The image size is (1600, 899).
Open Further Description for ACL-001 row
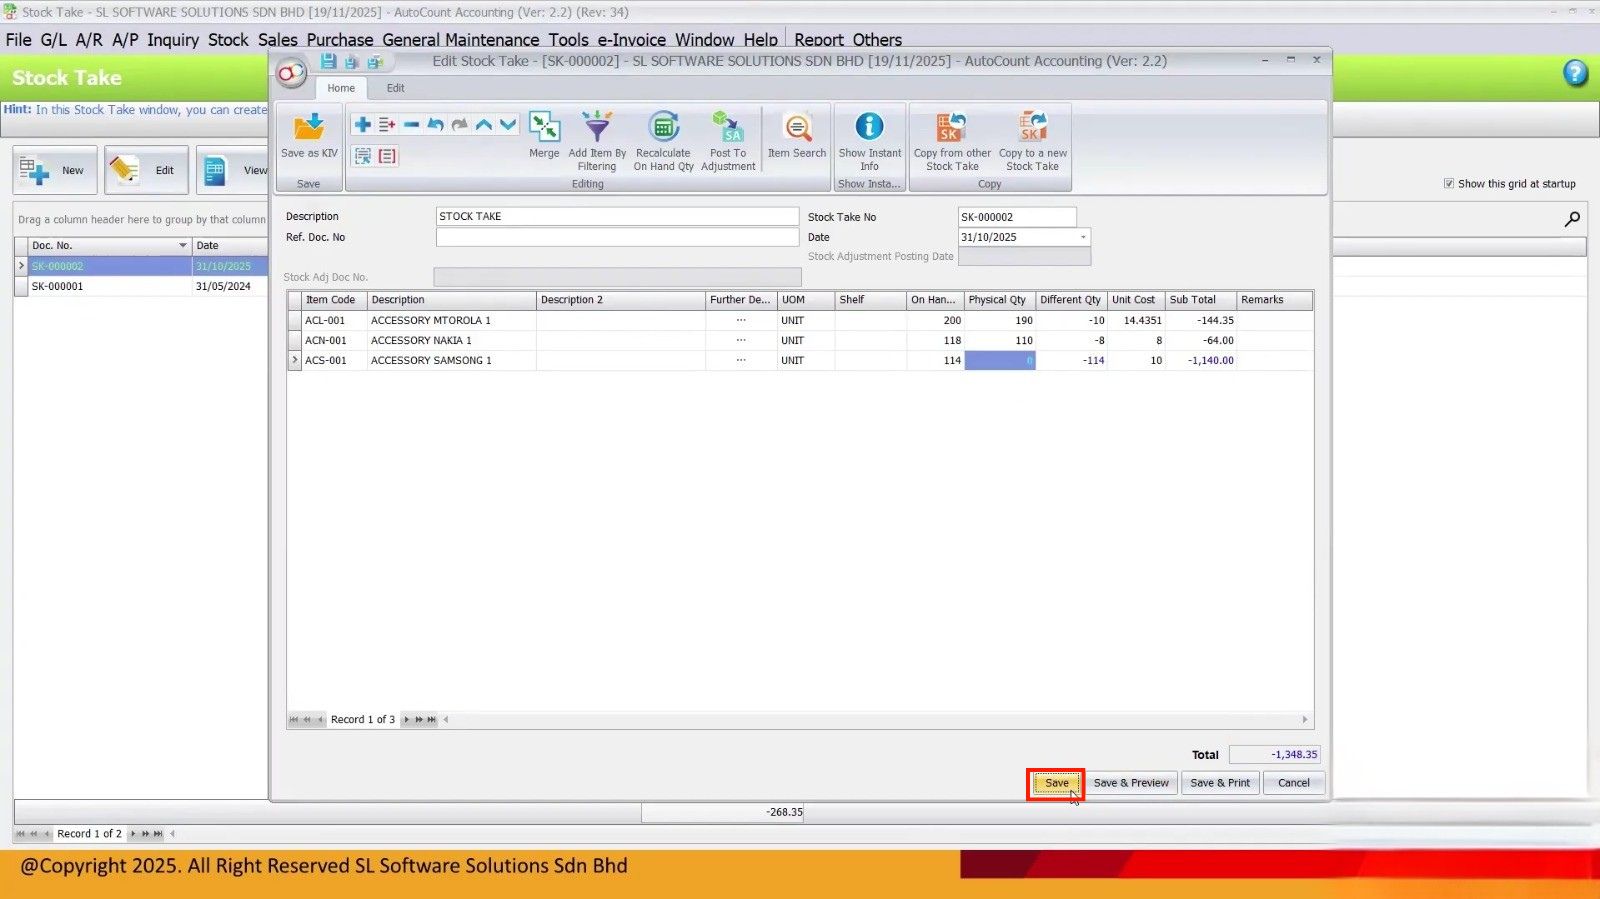[740, 321]
